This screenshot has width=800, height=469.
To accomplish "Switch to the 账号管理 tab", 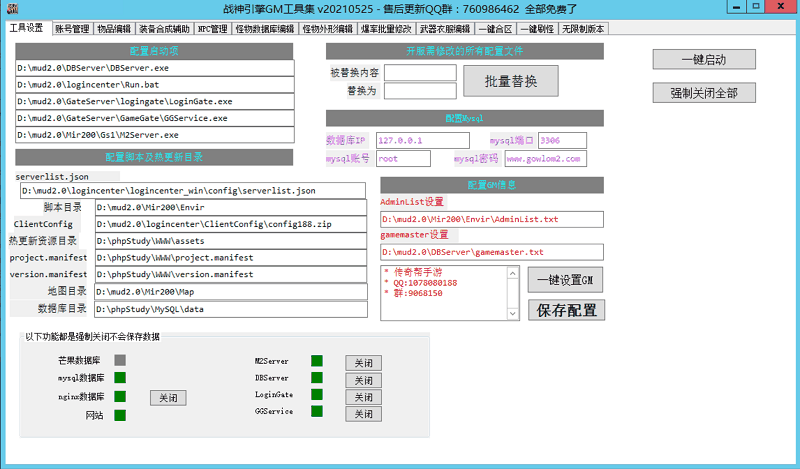I will coord(72,29).
